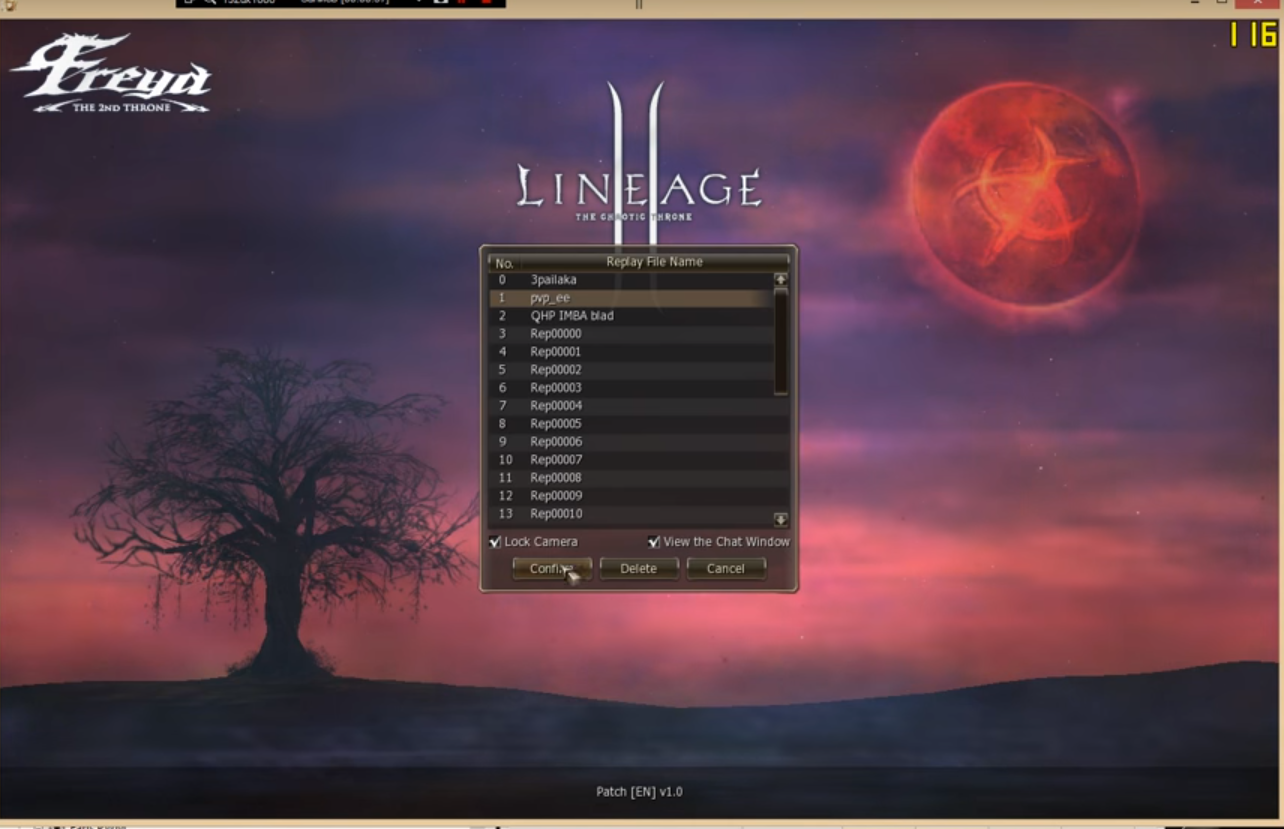Click the replay list scroll-down arrow

click(x=781, y=520)
